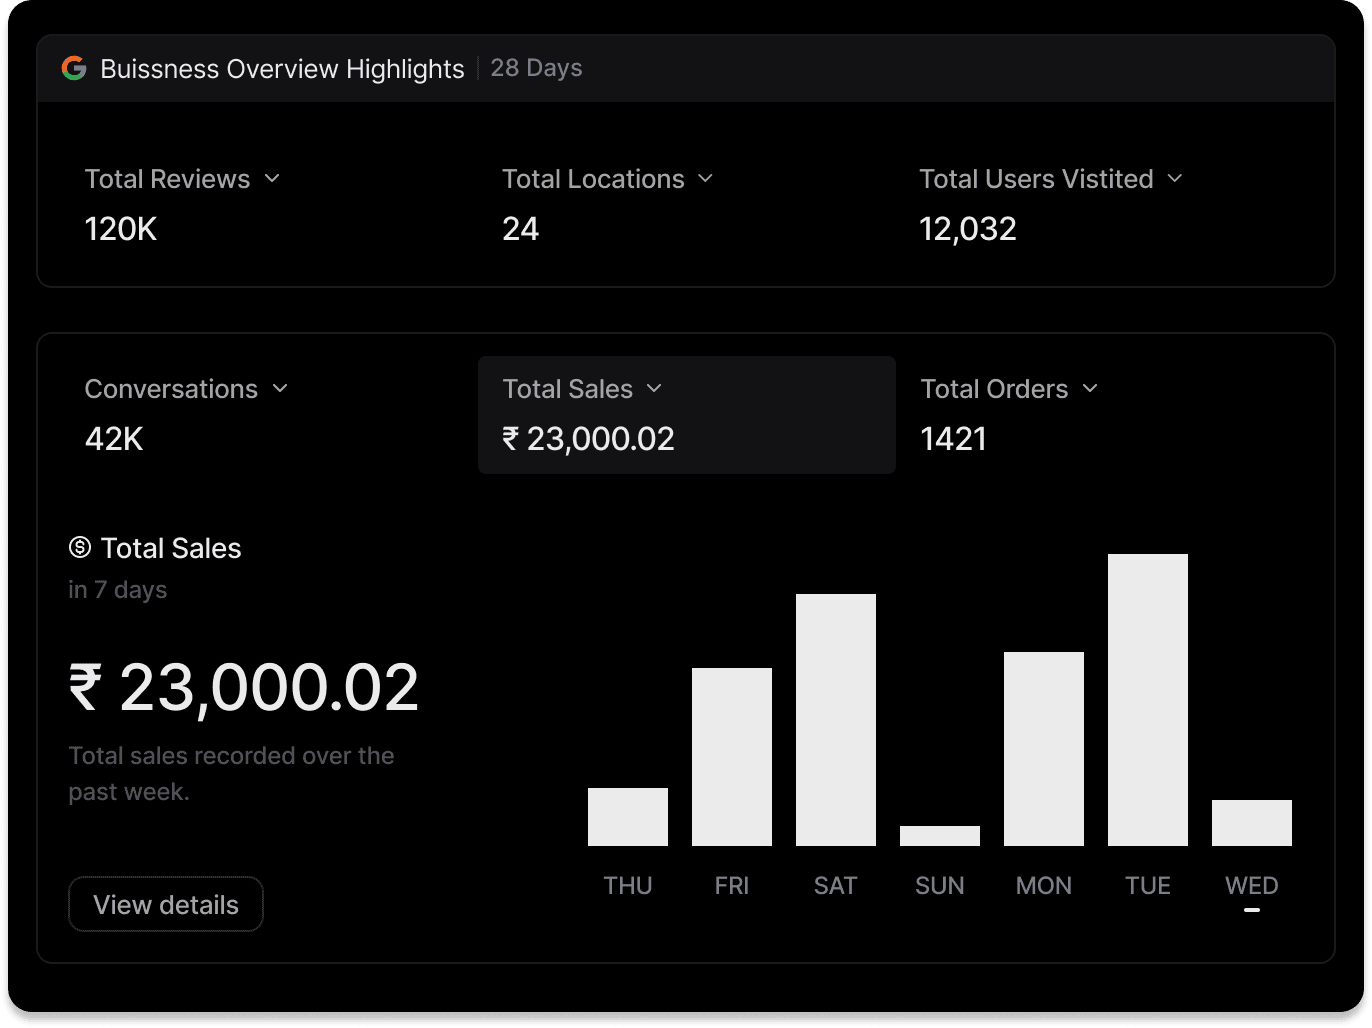Click the FRI bar in sales chart
Screen dimensions: 1372x1028
(732, 757)
